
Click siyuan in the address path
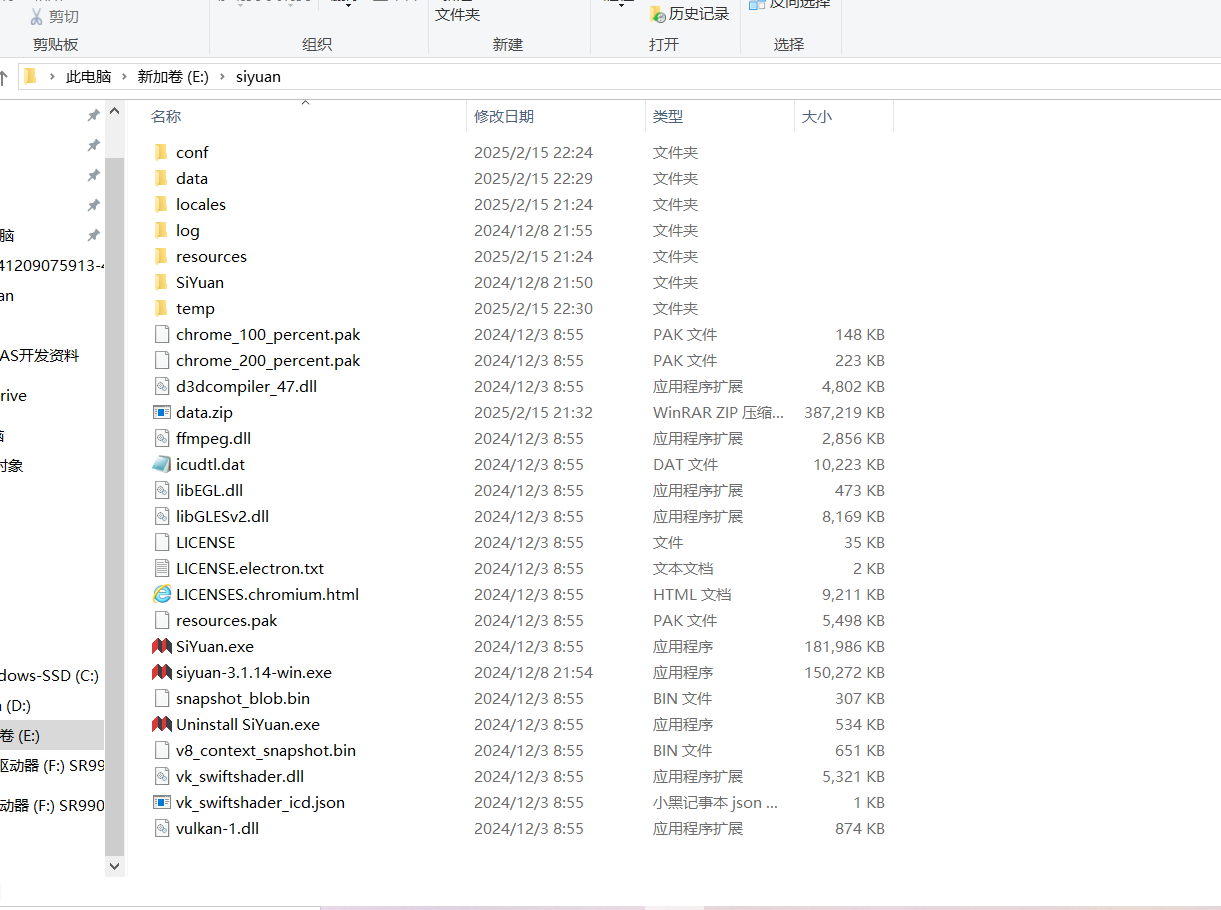(x=258, y=76)
